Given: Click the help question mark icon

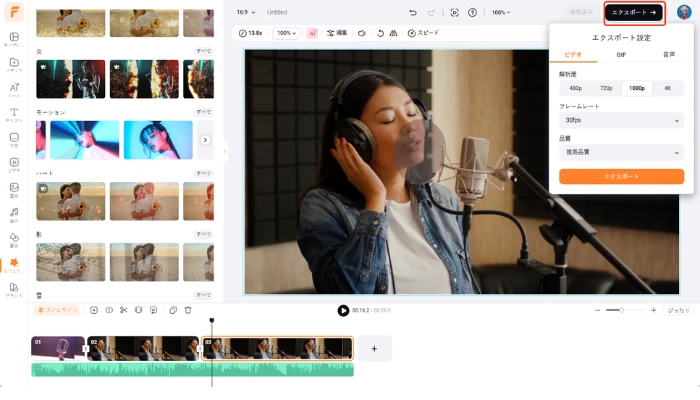Looking at the screenshot, I should coord(473,12).
